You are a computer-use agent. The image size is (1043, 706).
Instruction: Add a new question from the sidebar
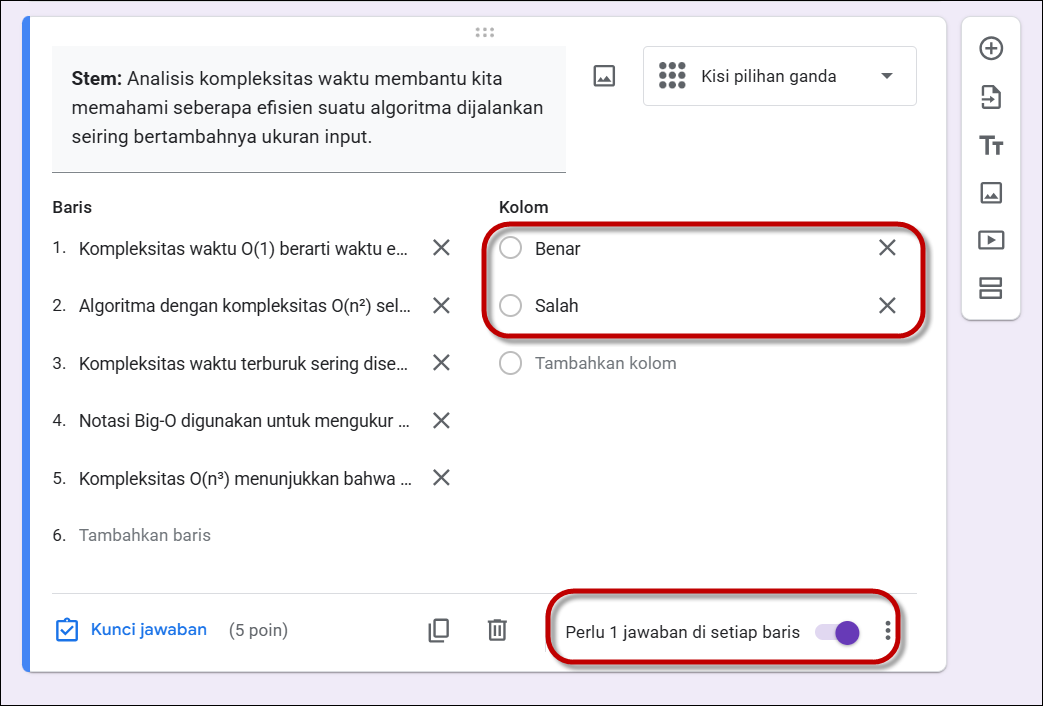[x=992, y=47]
